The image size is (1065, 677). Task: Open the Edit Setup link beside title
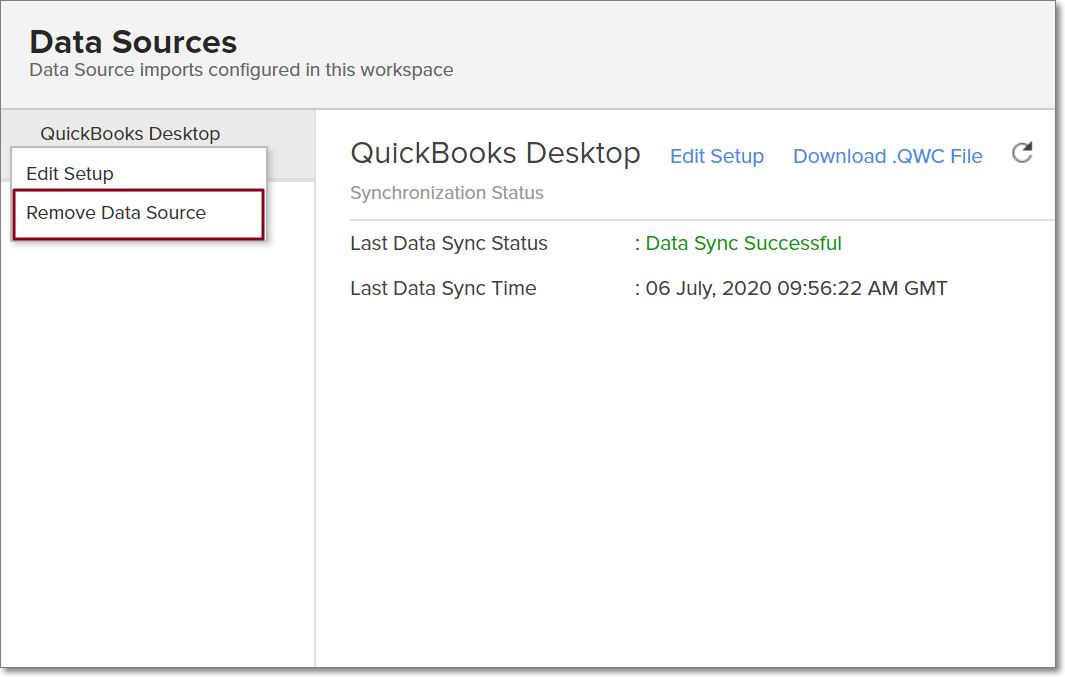point(716,156)
